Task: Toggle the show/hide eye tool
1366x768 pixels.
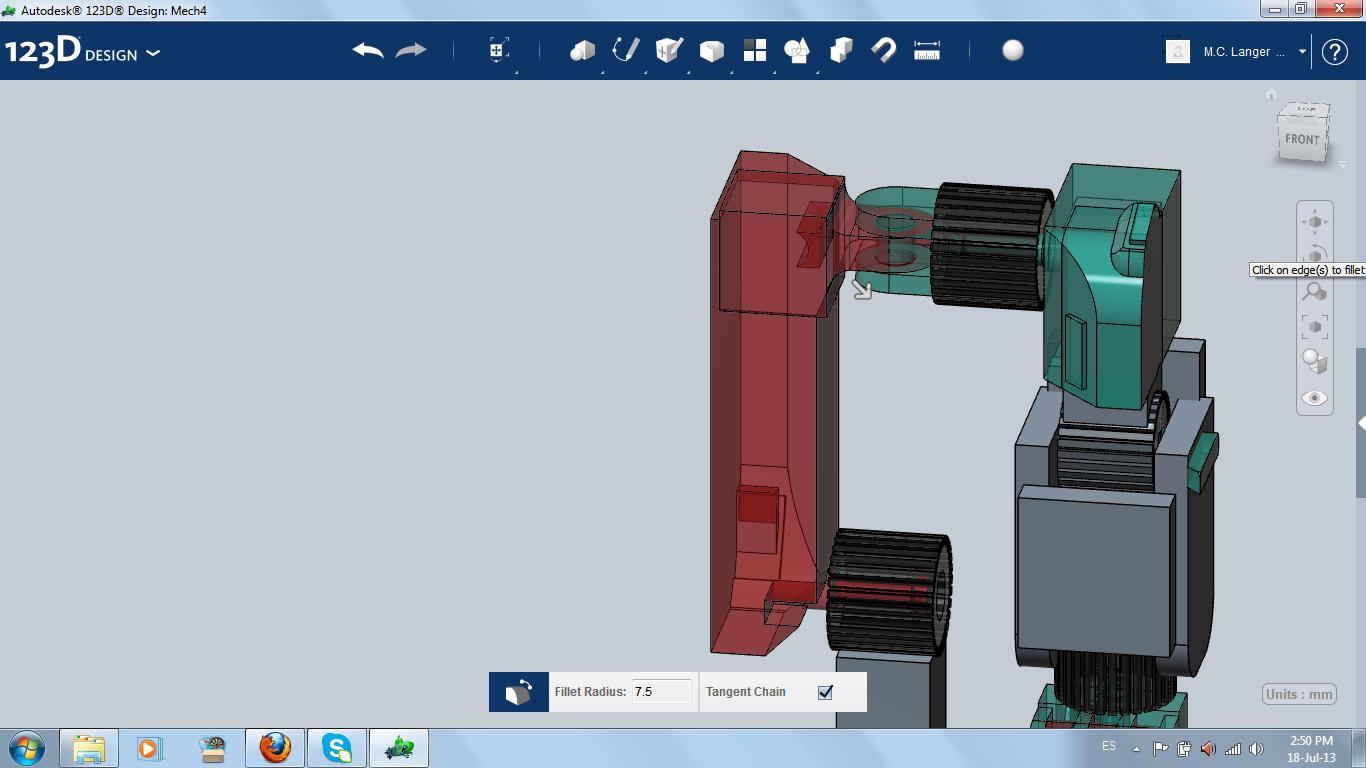Action: click(1315, 398)
